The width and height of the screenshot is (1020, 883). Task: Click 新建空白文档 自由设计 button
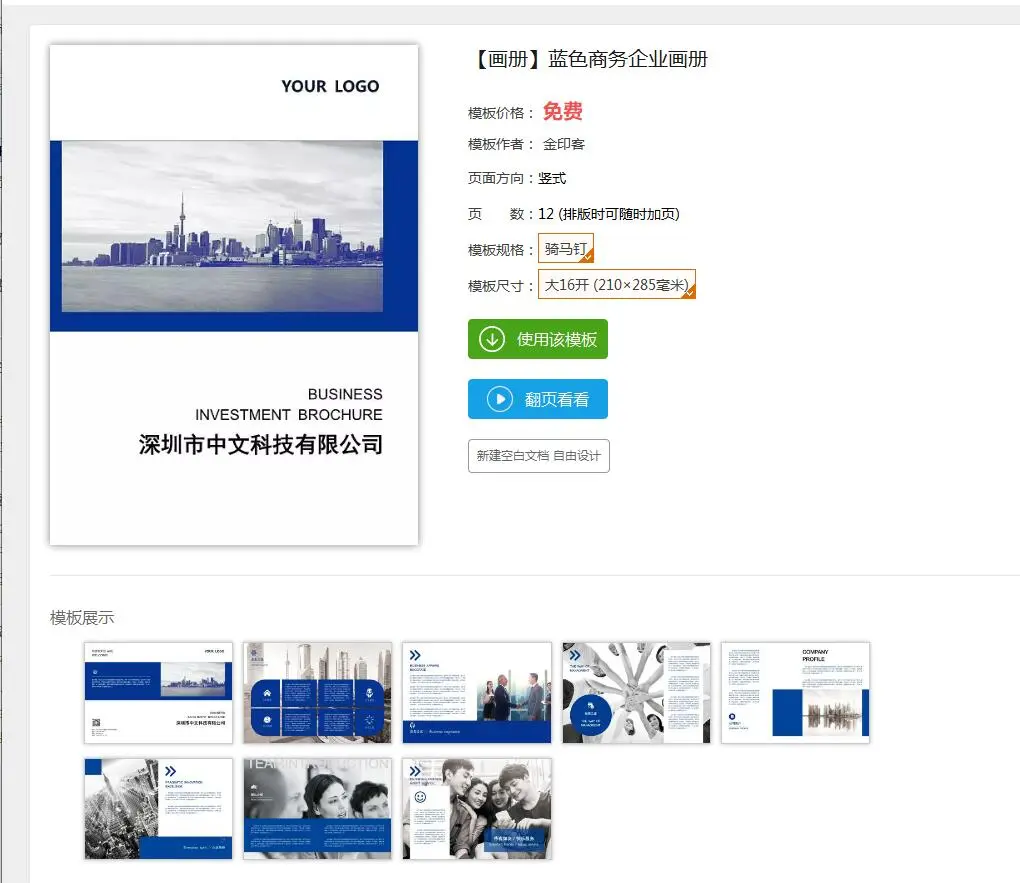(x=539, y=455)
